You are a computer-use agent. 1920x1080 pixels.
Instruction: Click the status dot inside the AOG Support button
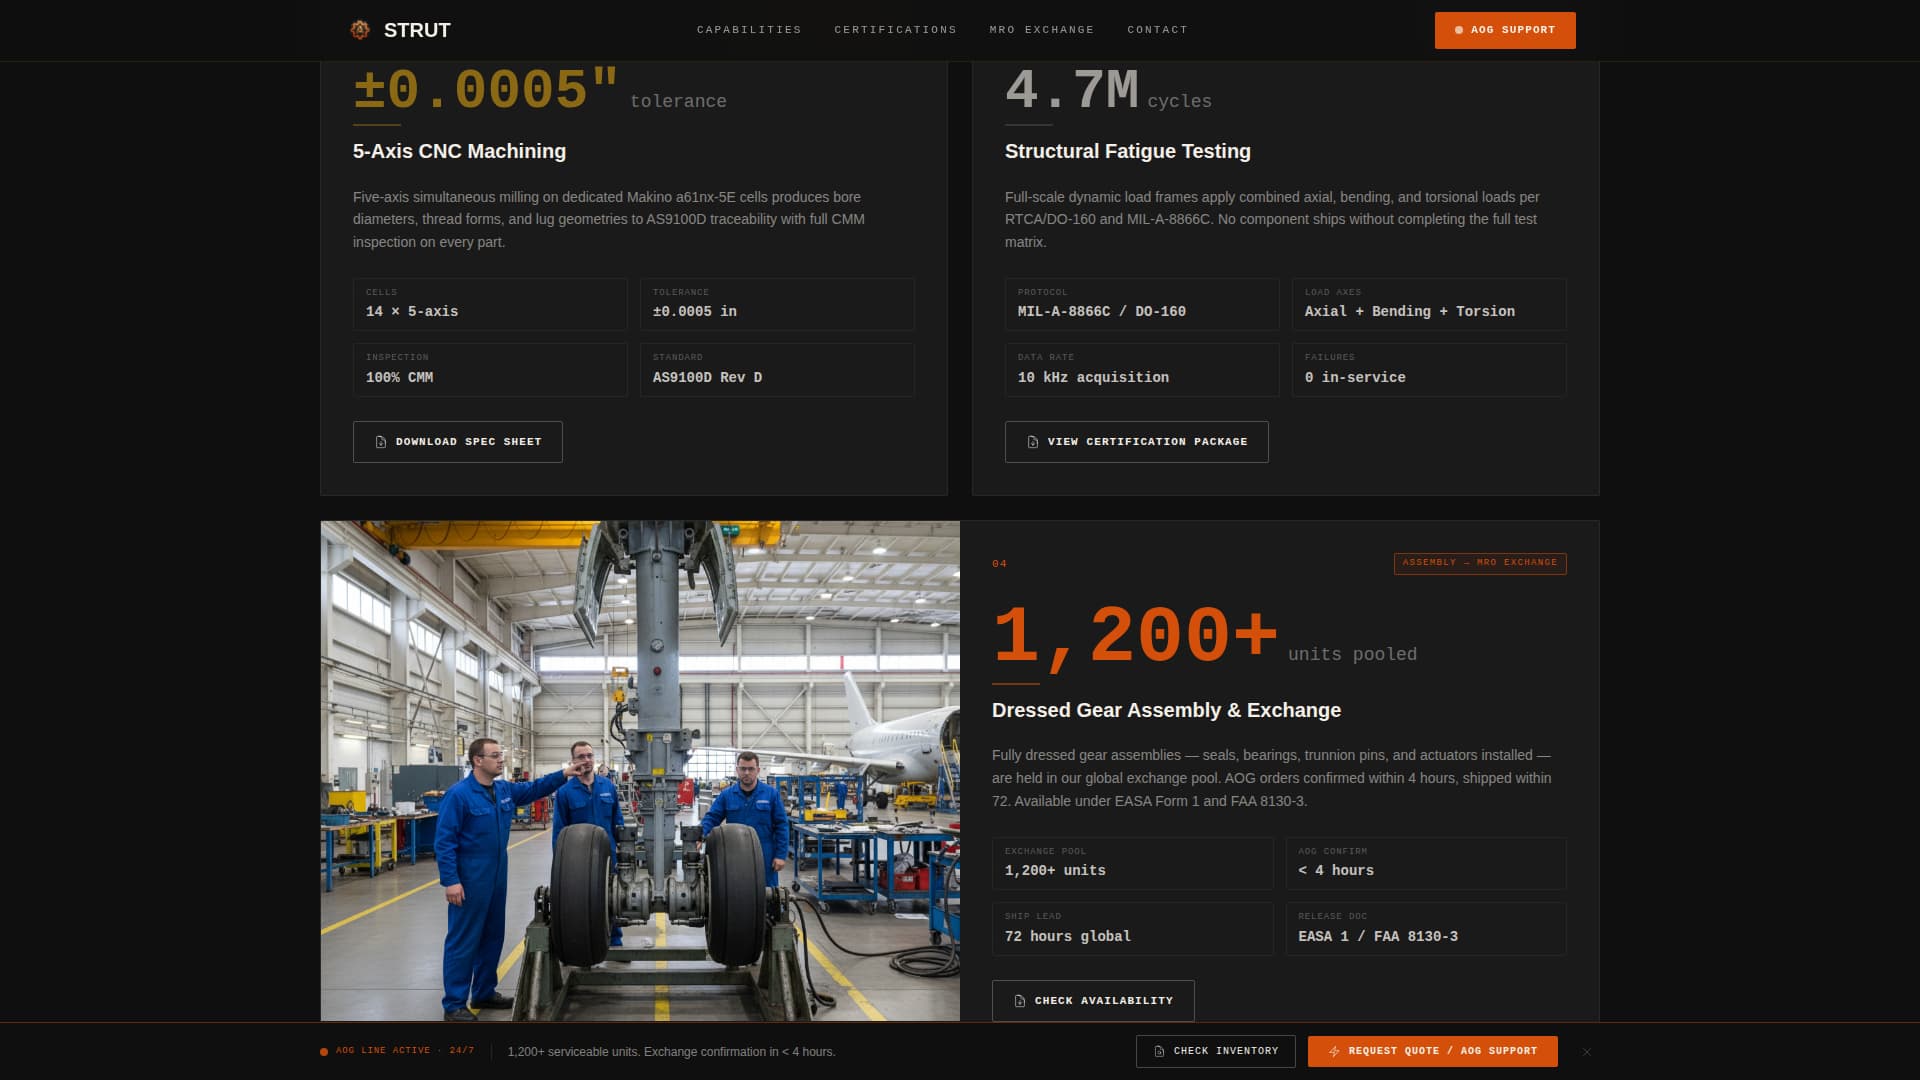pos(1458,30)
